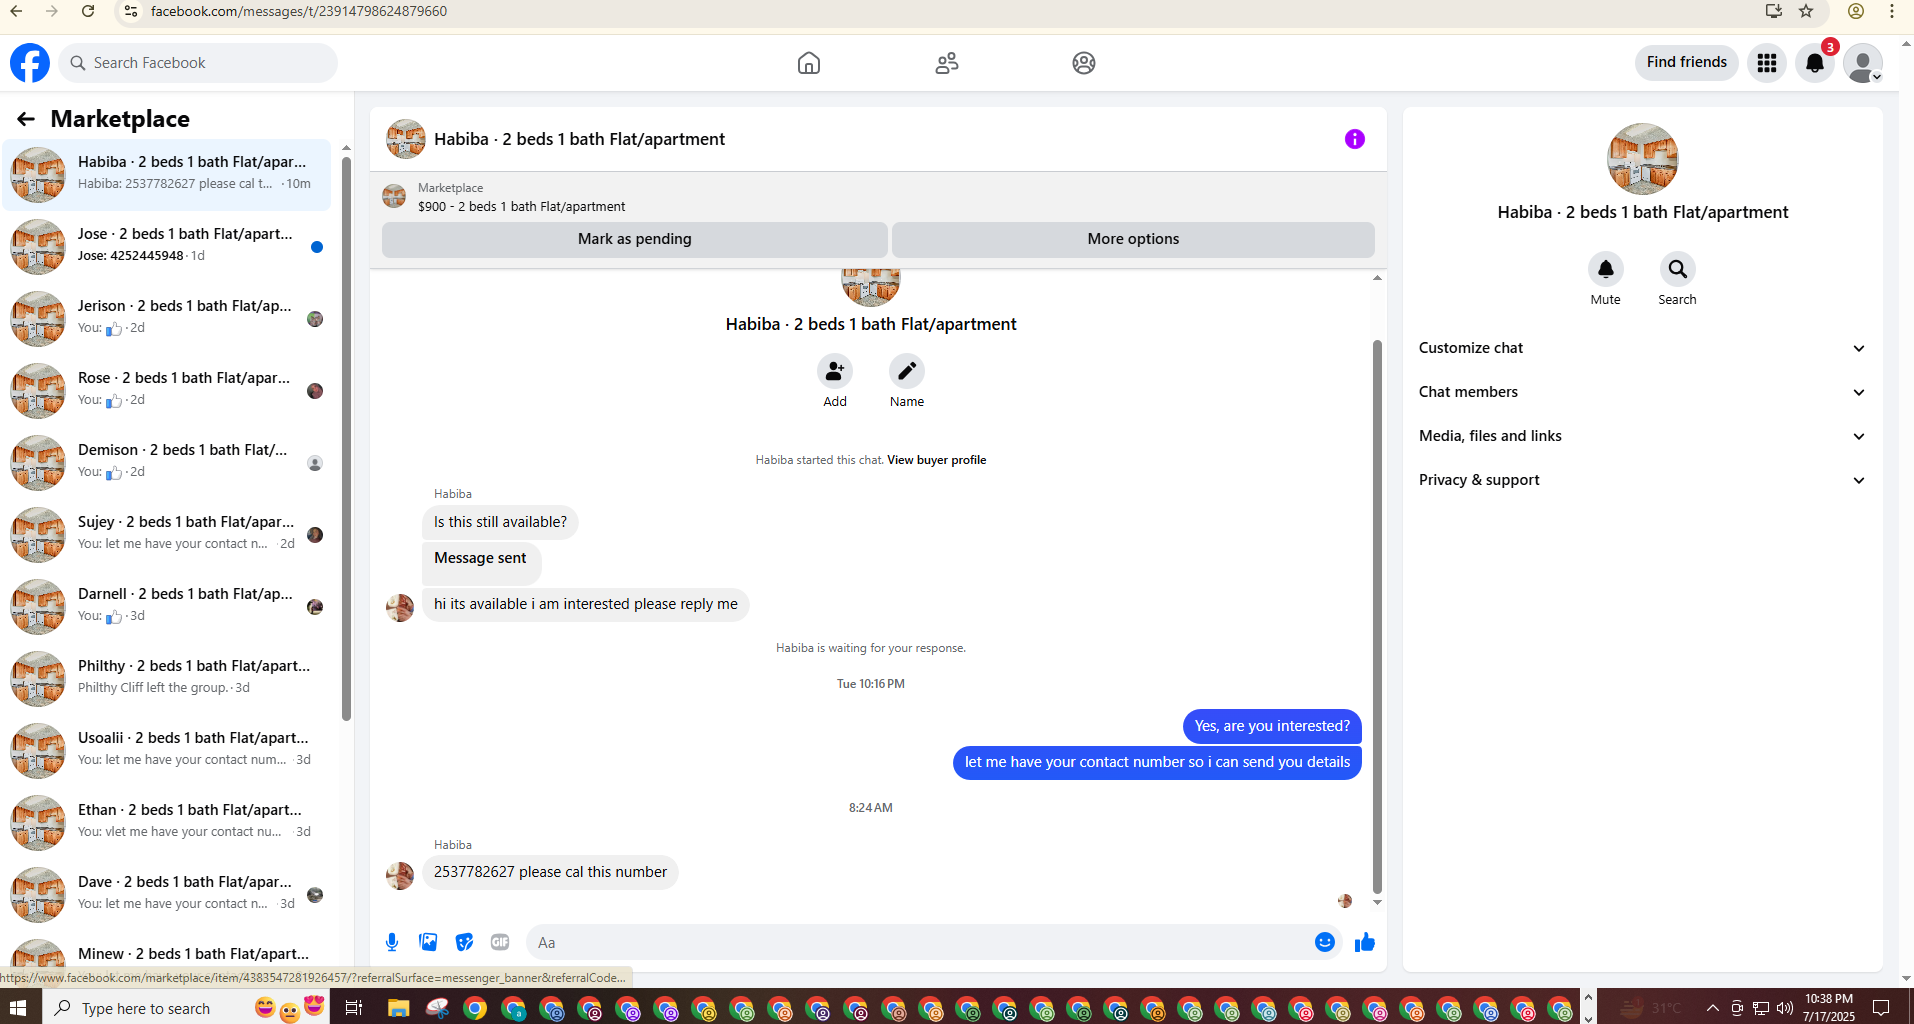Open the emoji picker

1325,942
